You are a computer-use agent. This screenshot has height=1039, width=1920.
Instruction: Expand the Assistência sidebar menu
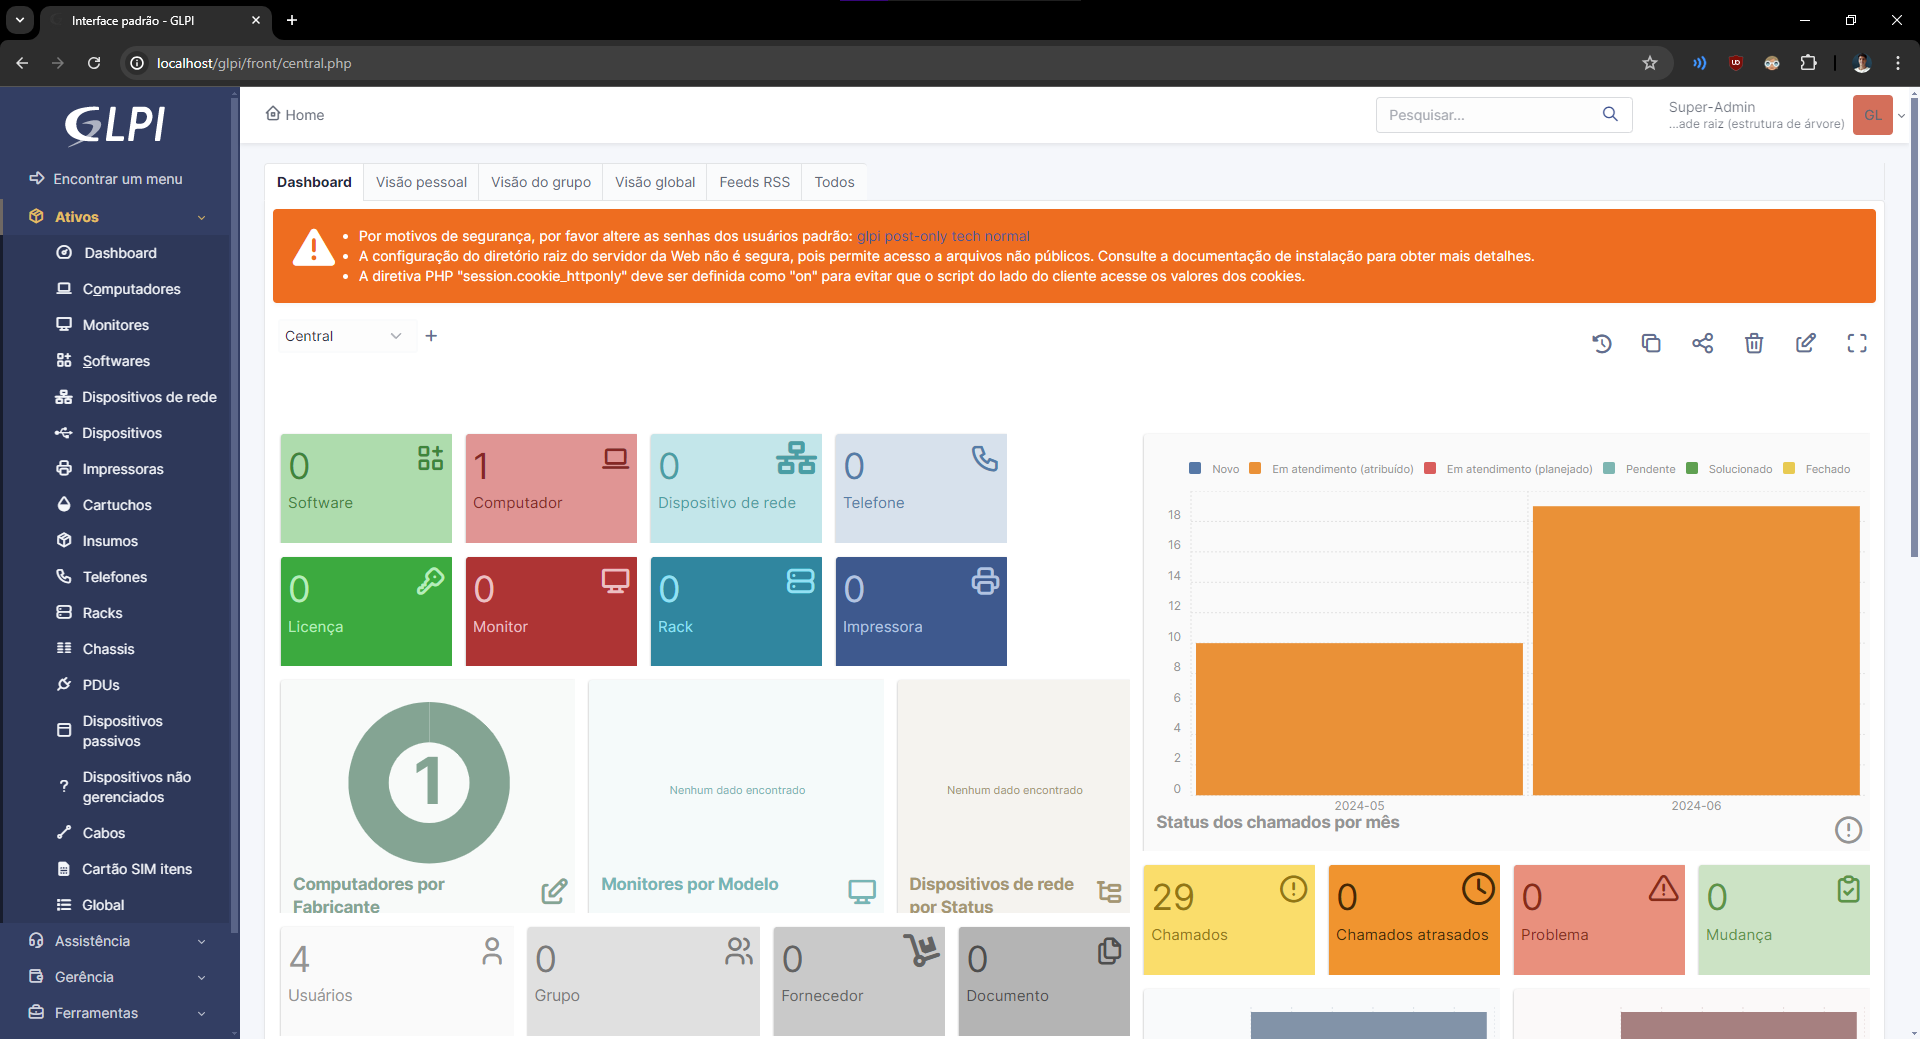(x=118, y=941)
